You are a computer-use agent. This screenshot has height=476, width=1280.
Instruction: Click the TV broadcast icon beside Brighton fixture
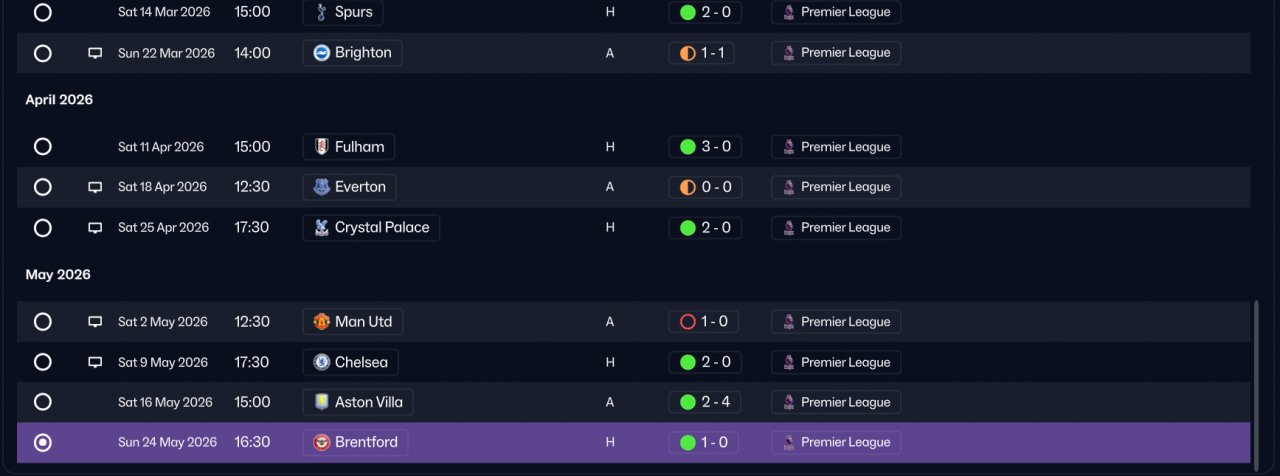coord(95,53)
